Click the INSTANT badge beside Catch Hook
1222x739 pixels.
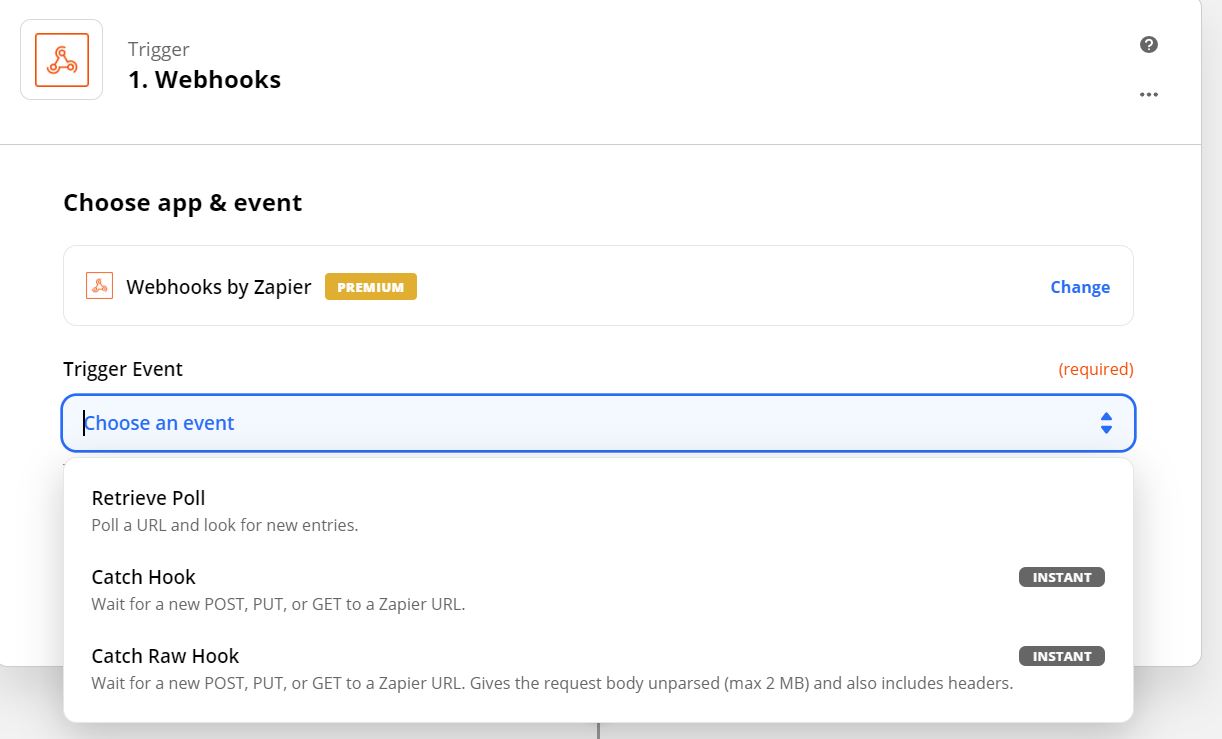[1062, 577]
